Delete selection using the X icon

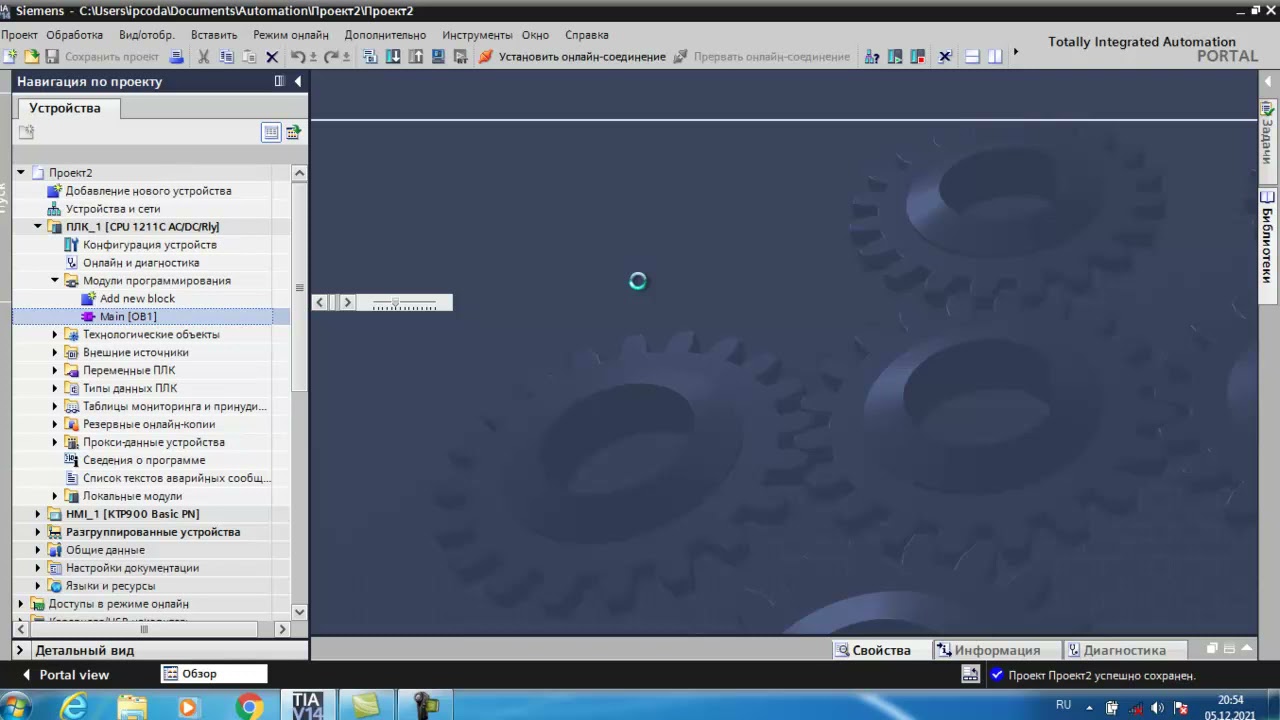tap(271, 57)
